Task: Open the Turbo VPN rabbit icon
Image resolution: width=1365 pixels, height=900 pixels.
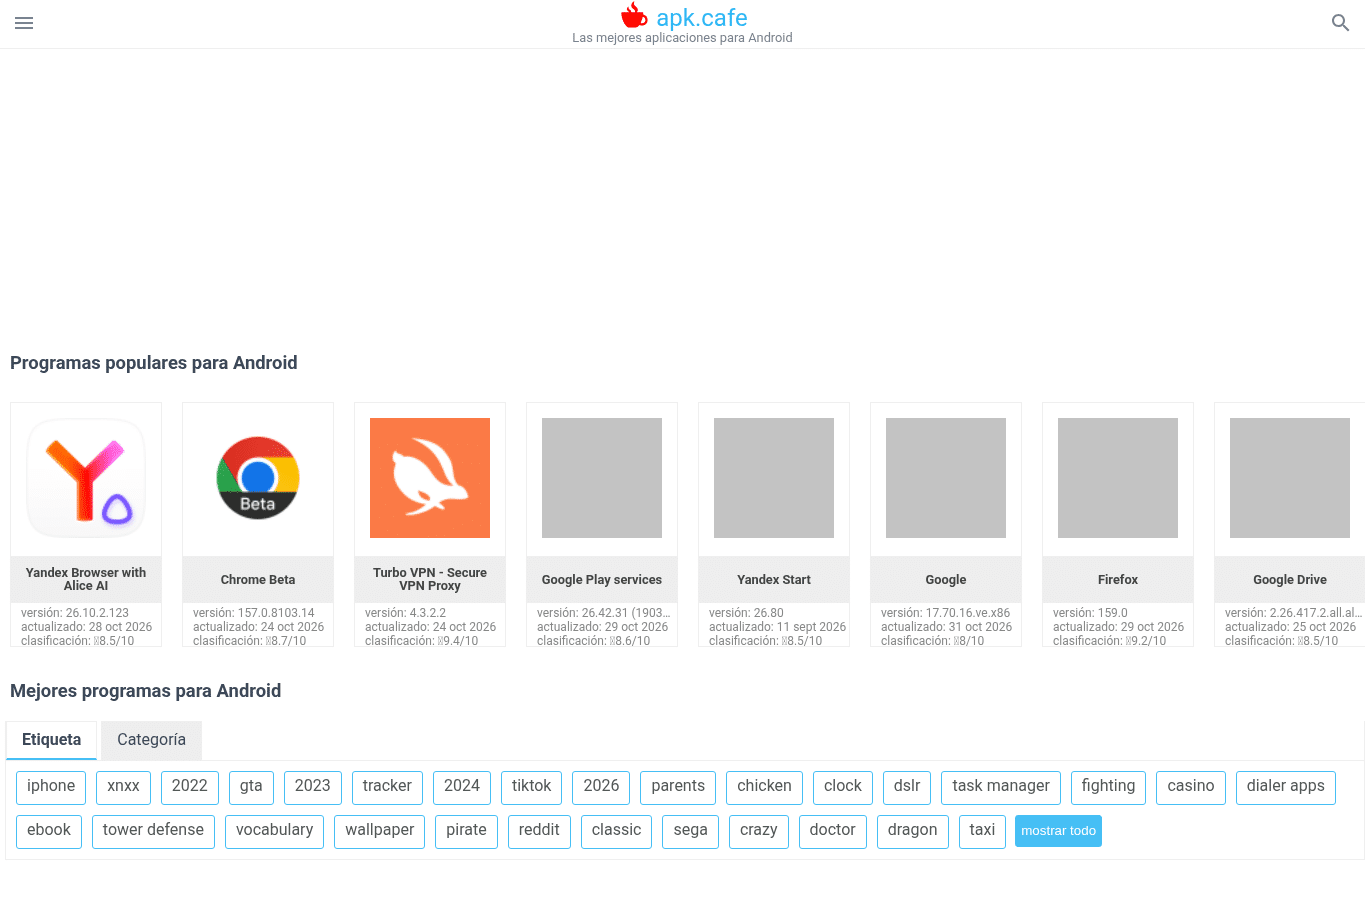Action: tap(430, 478)
